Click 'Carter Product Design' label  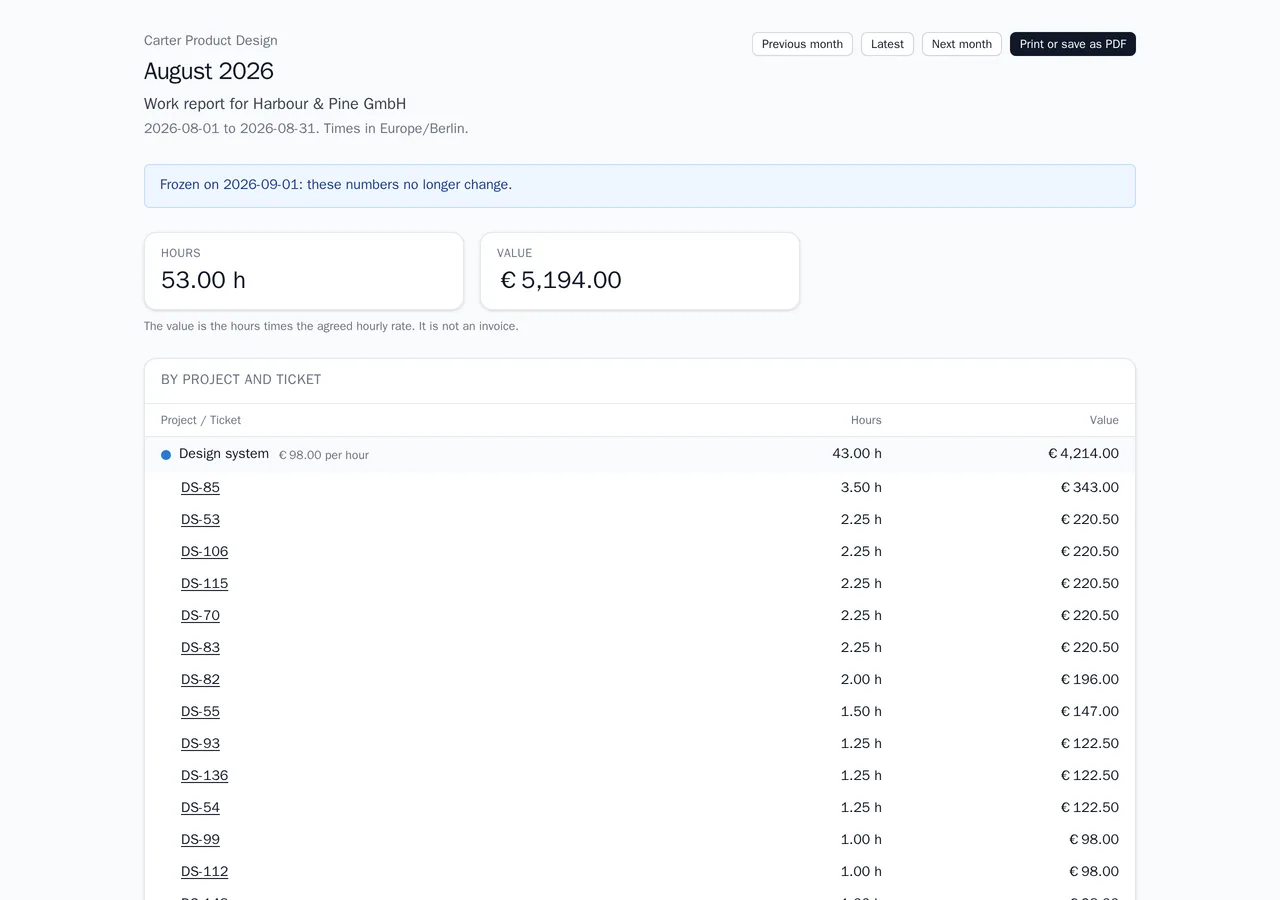pyautogui.click(x=211, y=41)
